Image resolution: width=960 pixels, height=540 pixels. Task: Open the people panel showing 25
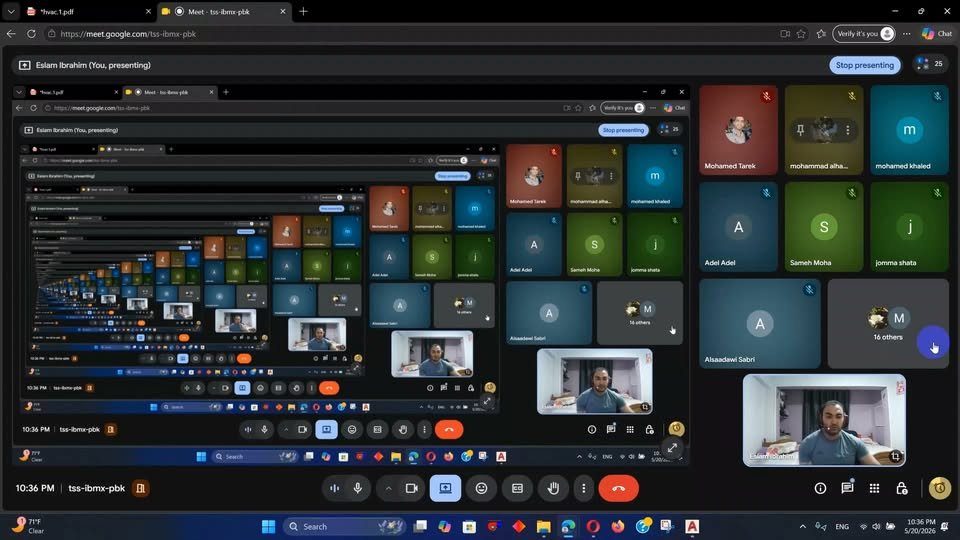click(x=931, y=64)
